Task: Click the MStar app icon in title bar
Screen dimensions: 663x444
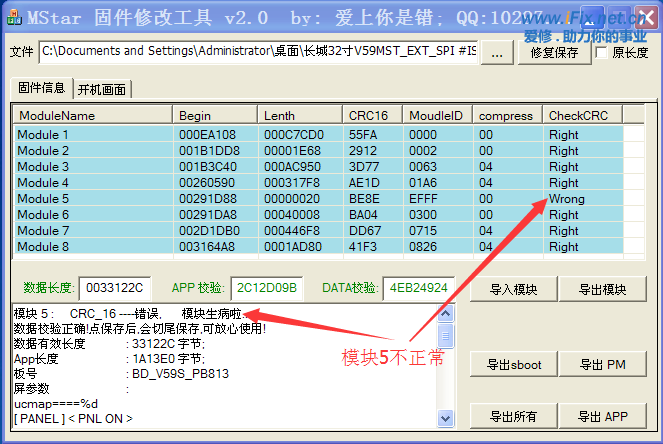Action: tap(15, 18)
